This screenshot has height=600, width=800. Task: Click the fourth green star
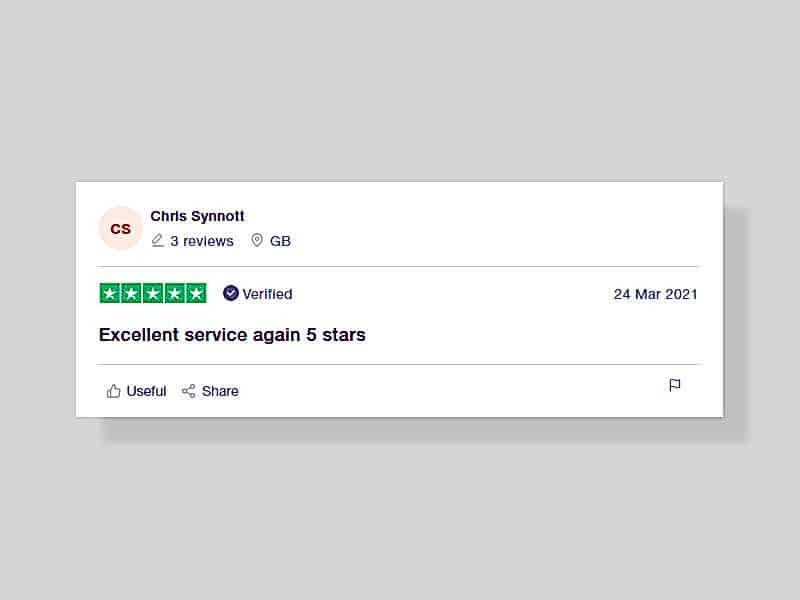pyautogui.click(x=174, y=293)
